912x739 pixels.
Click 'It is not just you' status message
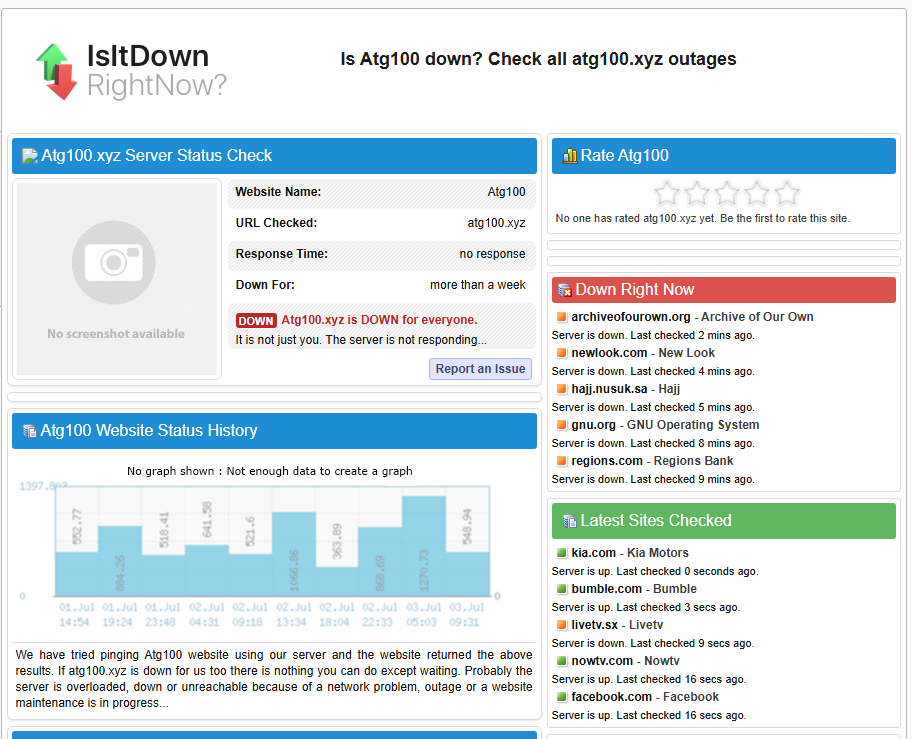361,340
